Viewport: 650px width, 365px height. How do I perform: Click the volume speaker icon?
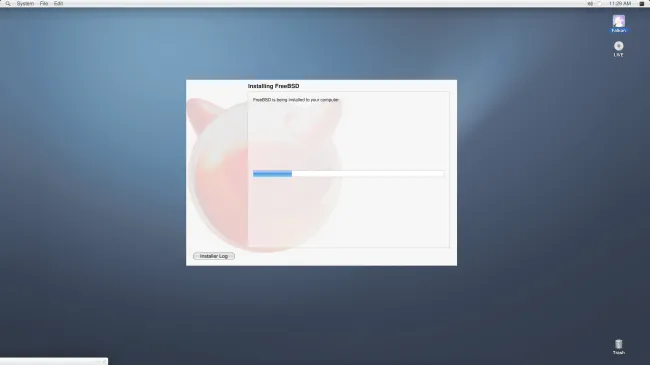(x=590, y=3)
